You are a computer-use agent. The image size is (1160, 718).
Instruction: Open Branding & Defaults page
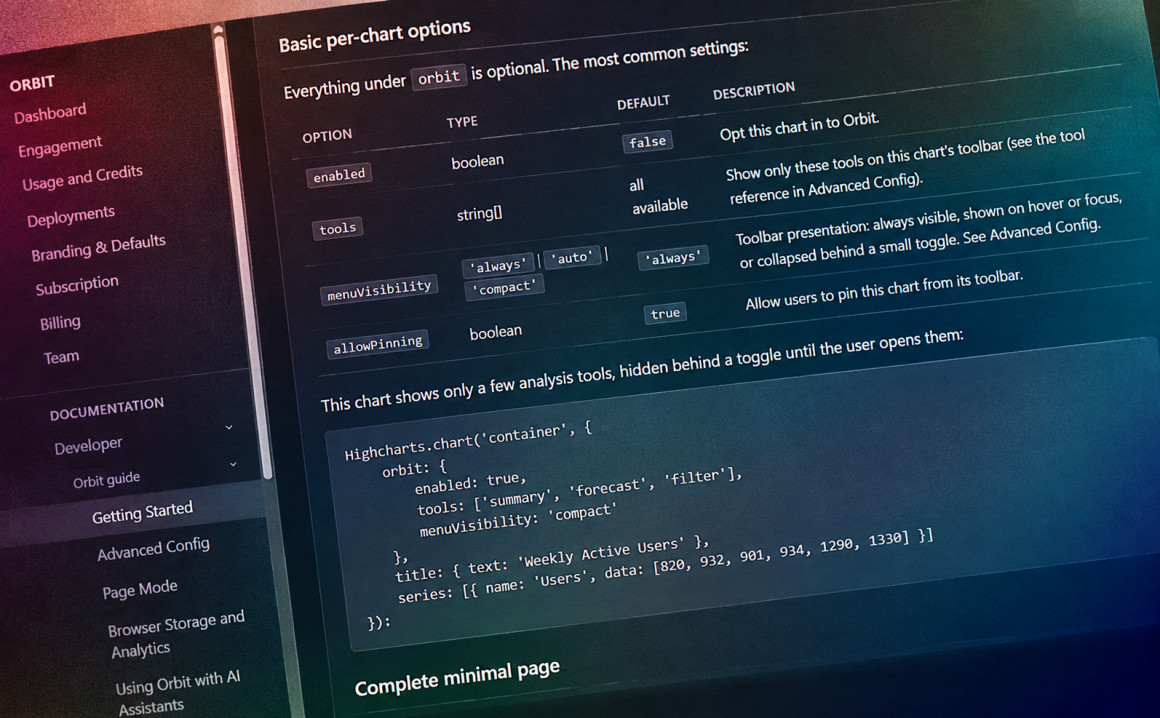[98, 248]
